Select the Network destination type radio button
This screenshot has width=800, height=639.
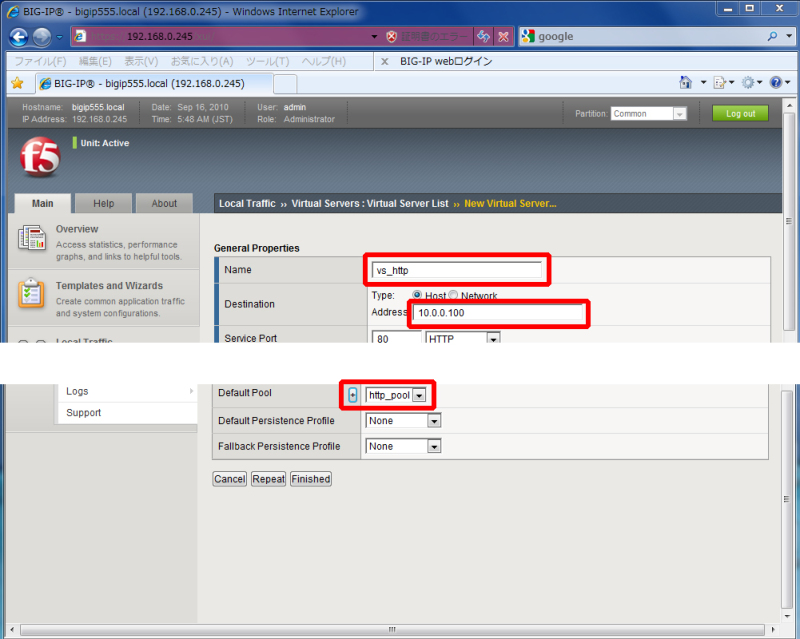[x=453, y=296]
